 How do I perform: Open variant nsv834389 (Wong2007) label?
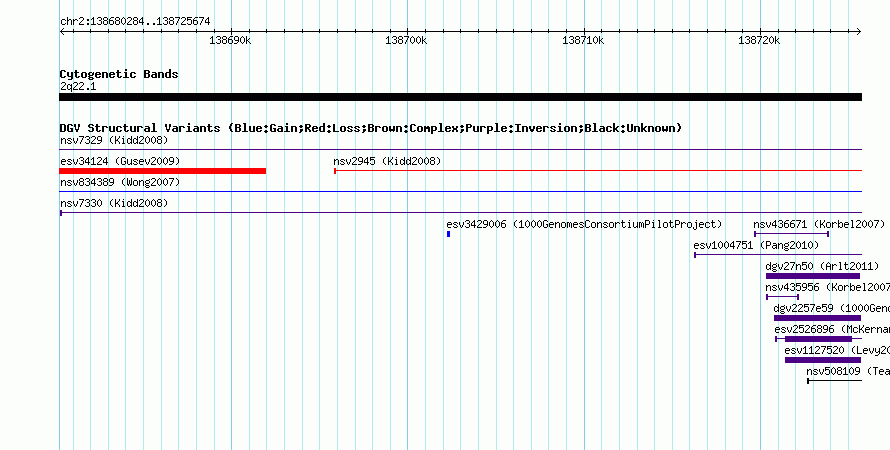120,182
